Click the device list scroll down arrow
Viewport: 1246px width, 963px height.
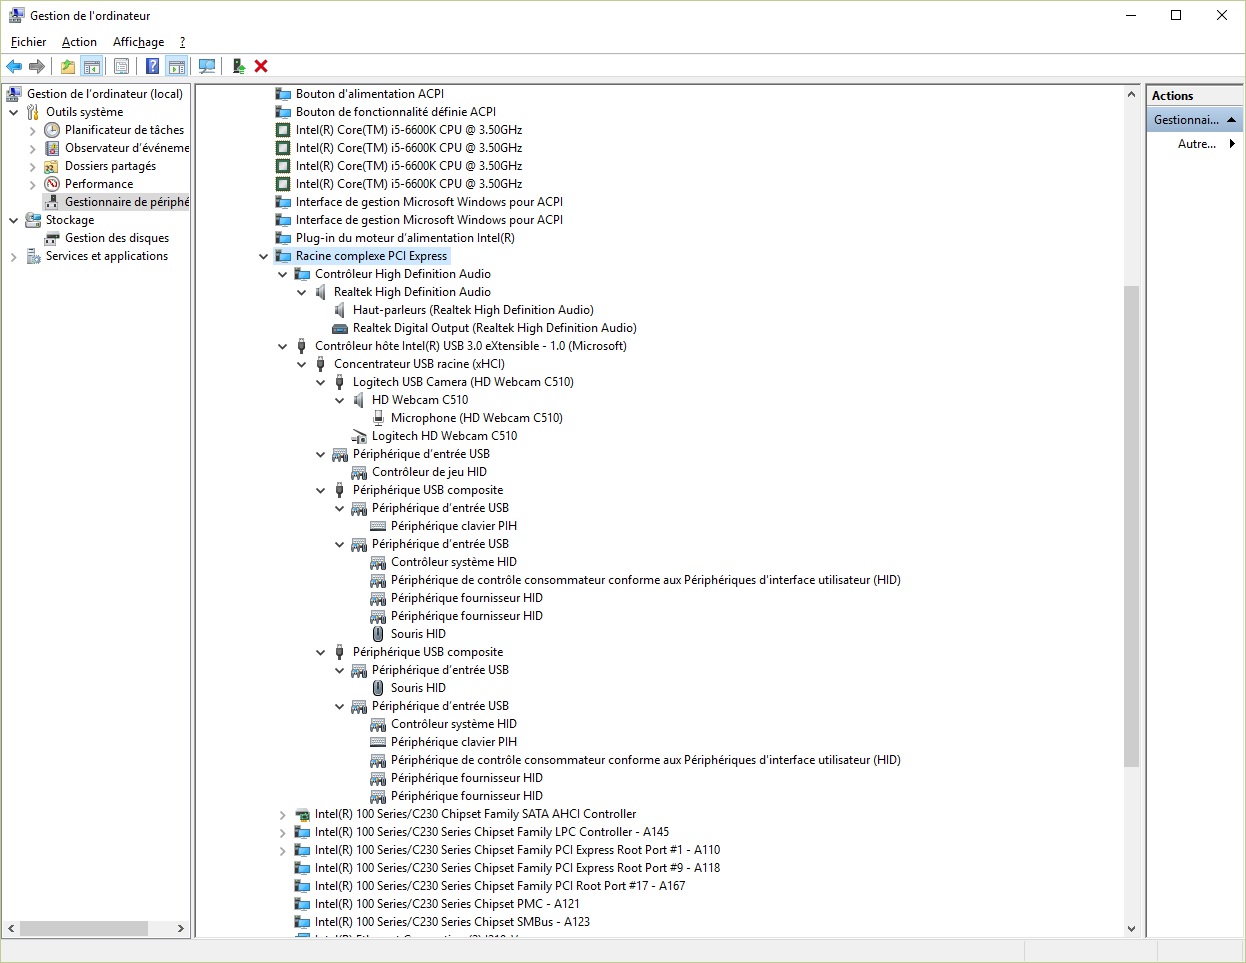tap(1131, 929)
